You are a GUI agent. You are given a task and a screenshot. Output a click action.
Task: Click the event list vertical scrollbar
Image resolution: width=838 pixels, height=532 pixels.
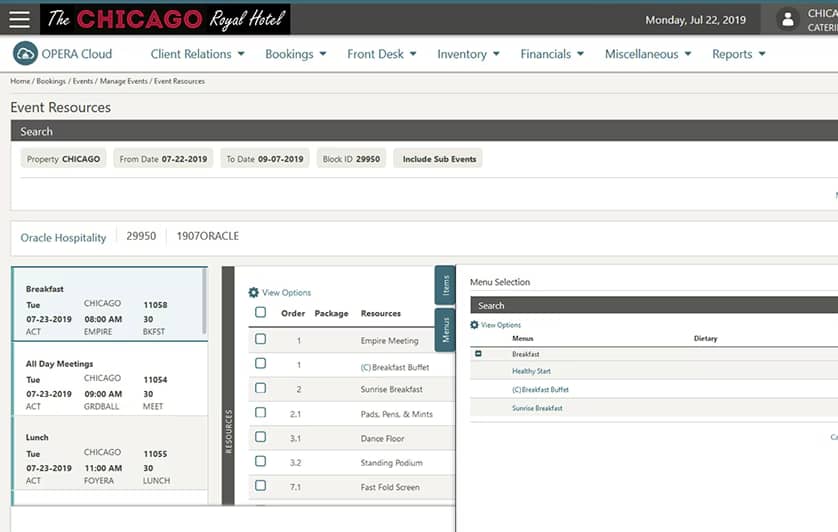[204, 300]
